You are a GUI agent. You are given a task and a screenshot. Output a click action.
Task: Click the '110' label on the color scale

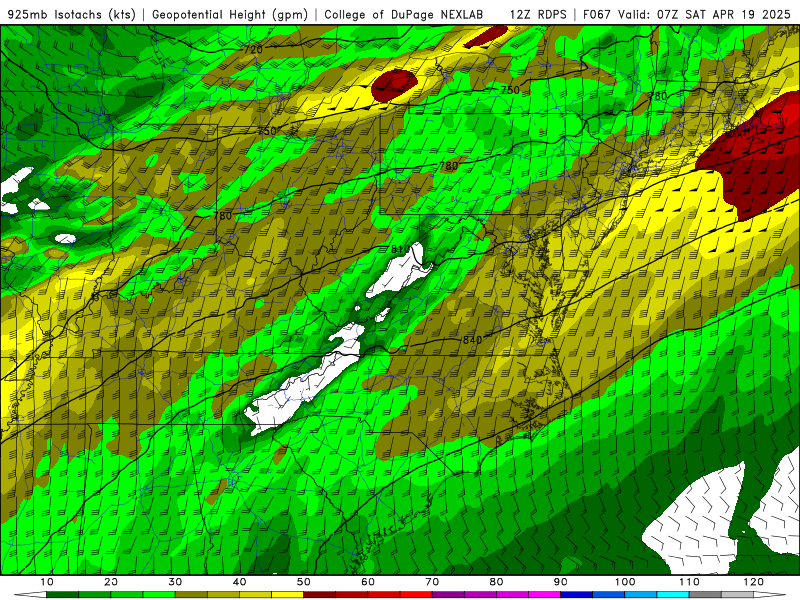tap(689, 582)
